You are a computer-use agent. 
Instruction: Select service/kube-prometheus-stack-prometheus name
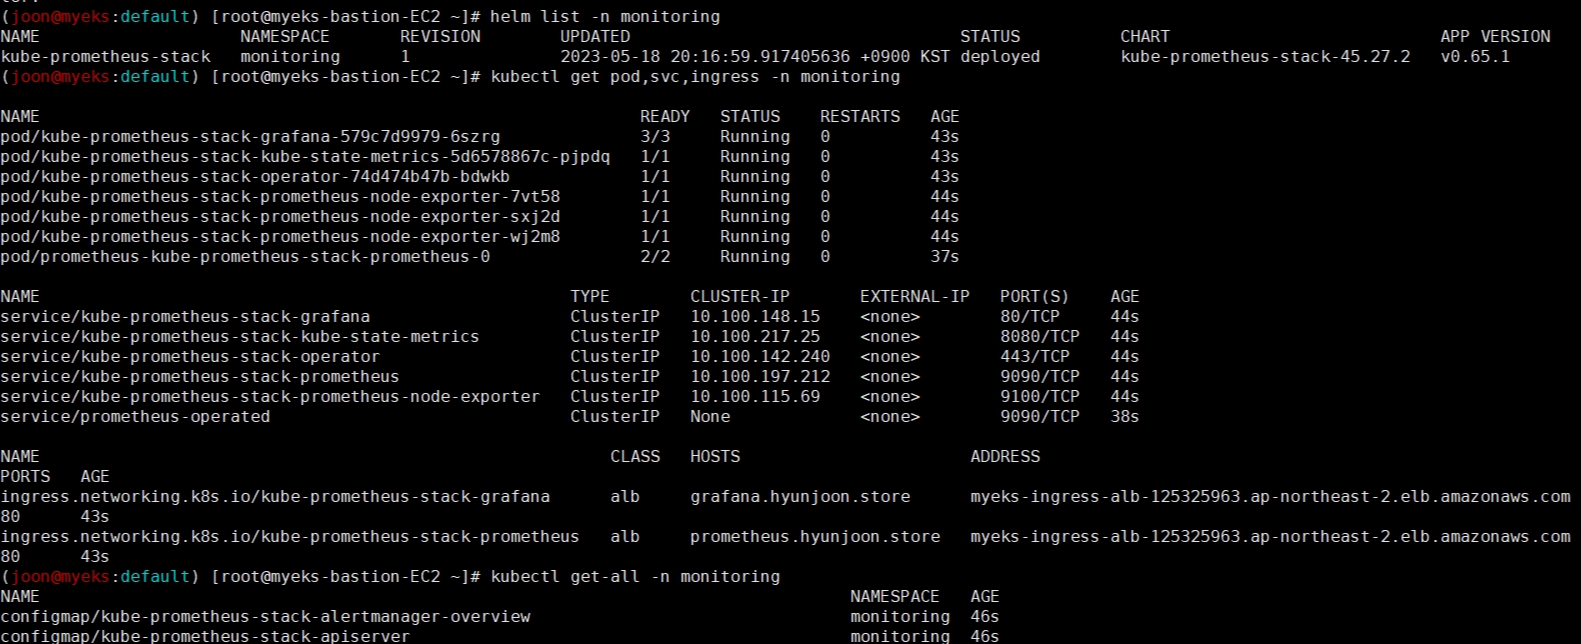200,376
